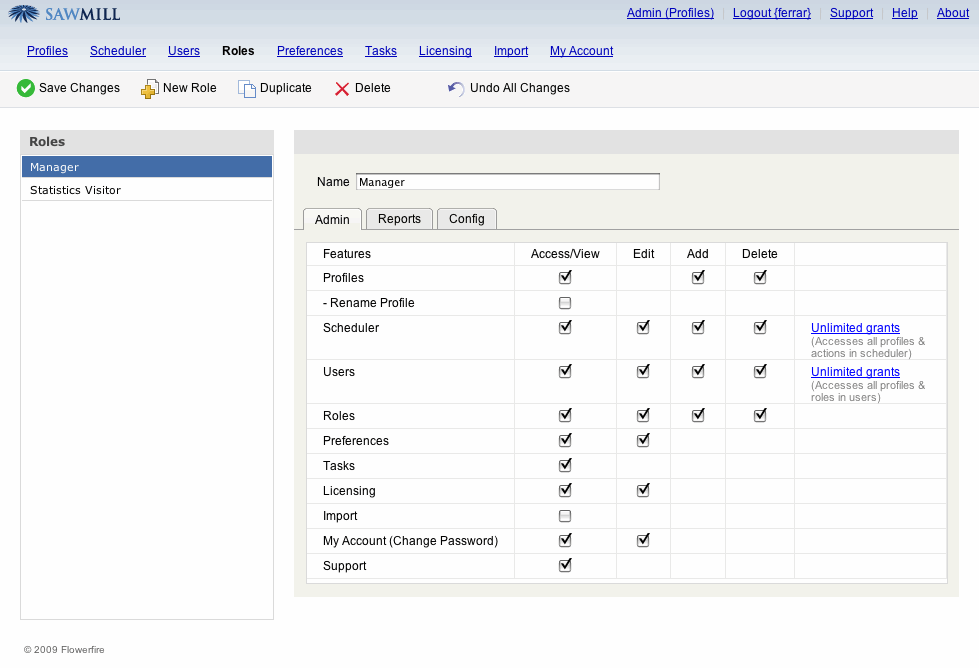Image resolution: width=979 pixels, height=668 pixels.
Task: Open Unlimited grants link for Scheduler
Action: tap(855, 328)
